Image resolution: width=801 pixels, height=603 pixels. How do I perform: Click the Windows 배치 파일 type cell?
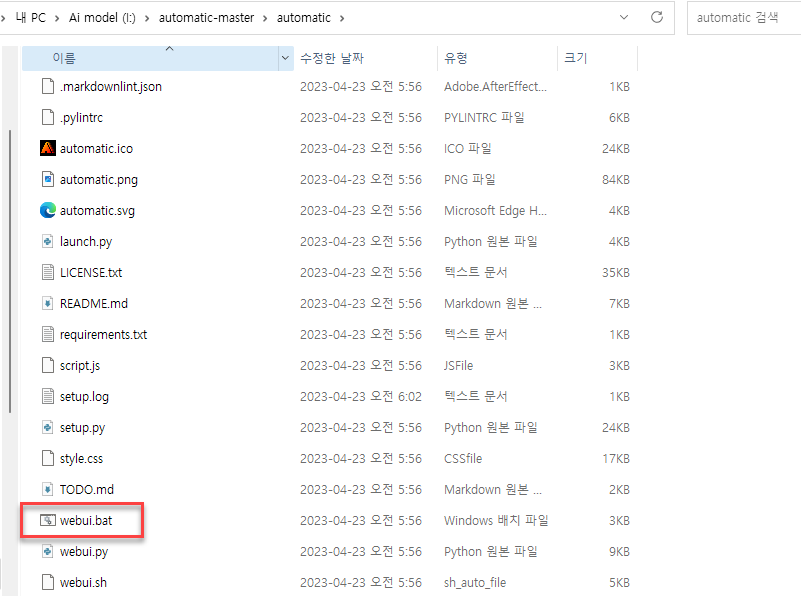pos(496,521)
